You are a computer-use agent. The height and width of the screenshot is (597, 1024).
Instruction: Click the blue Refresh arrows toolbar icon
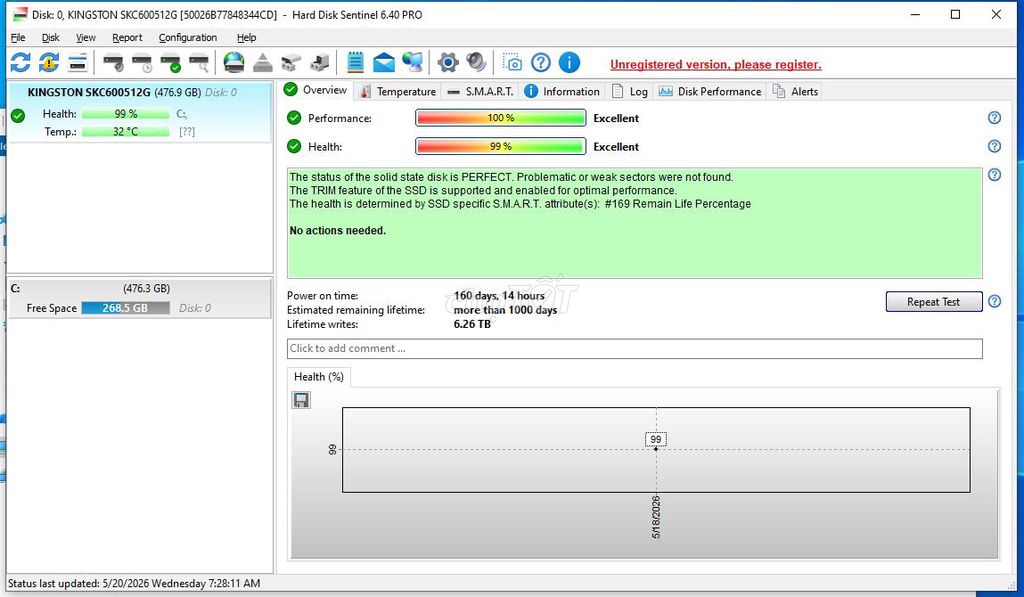[x=20, y=63]
